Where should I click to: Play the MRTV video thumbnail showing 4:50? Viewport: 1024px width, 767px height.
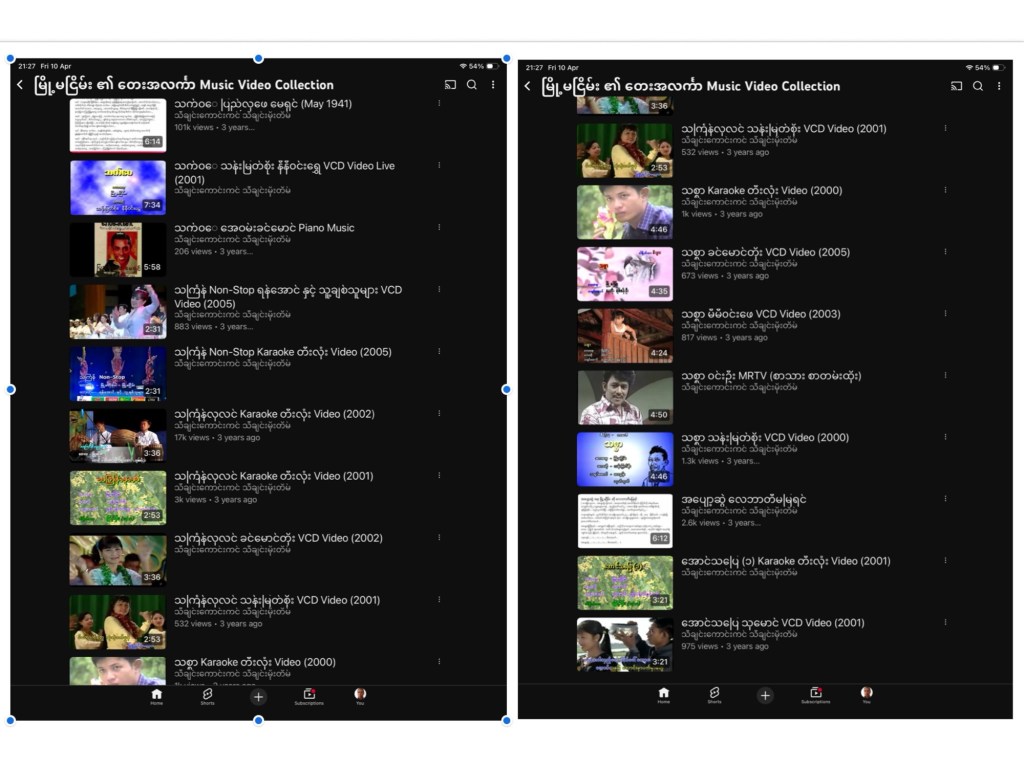[624, 398]
